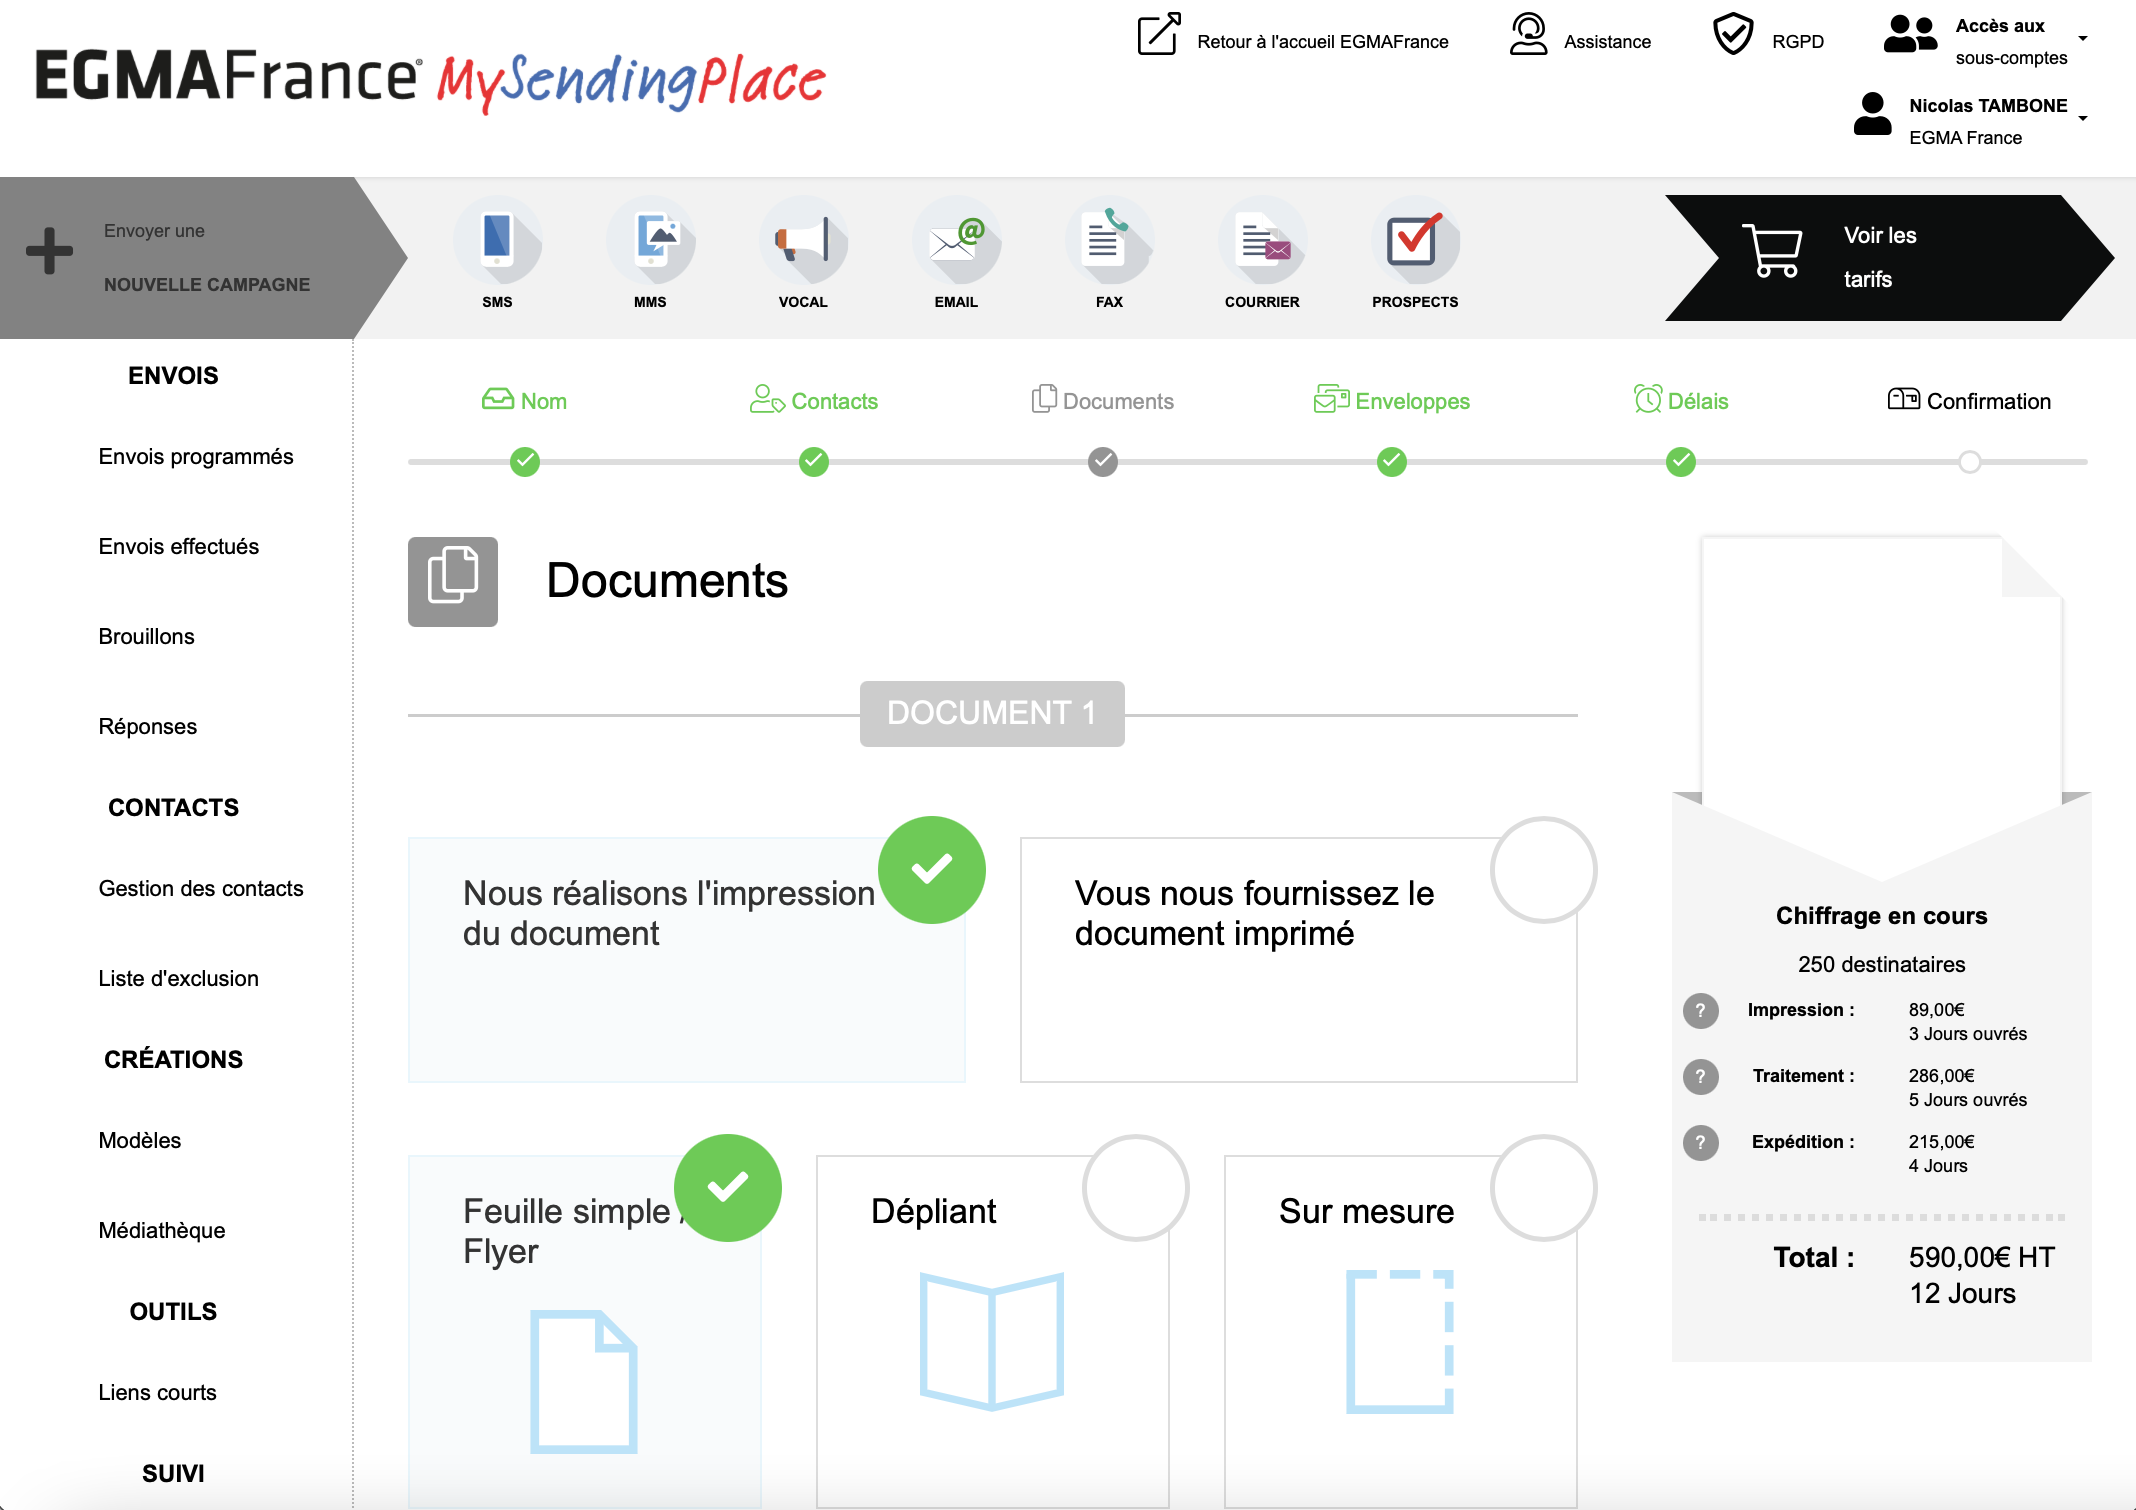This screenshot has height=1510, width=2136.
Task: Pick the Sur mesure document format
Action: pos(1400,1330)
